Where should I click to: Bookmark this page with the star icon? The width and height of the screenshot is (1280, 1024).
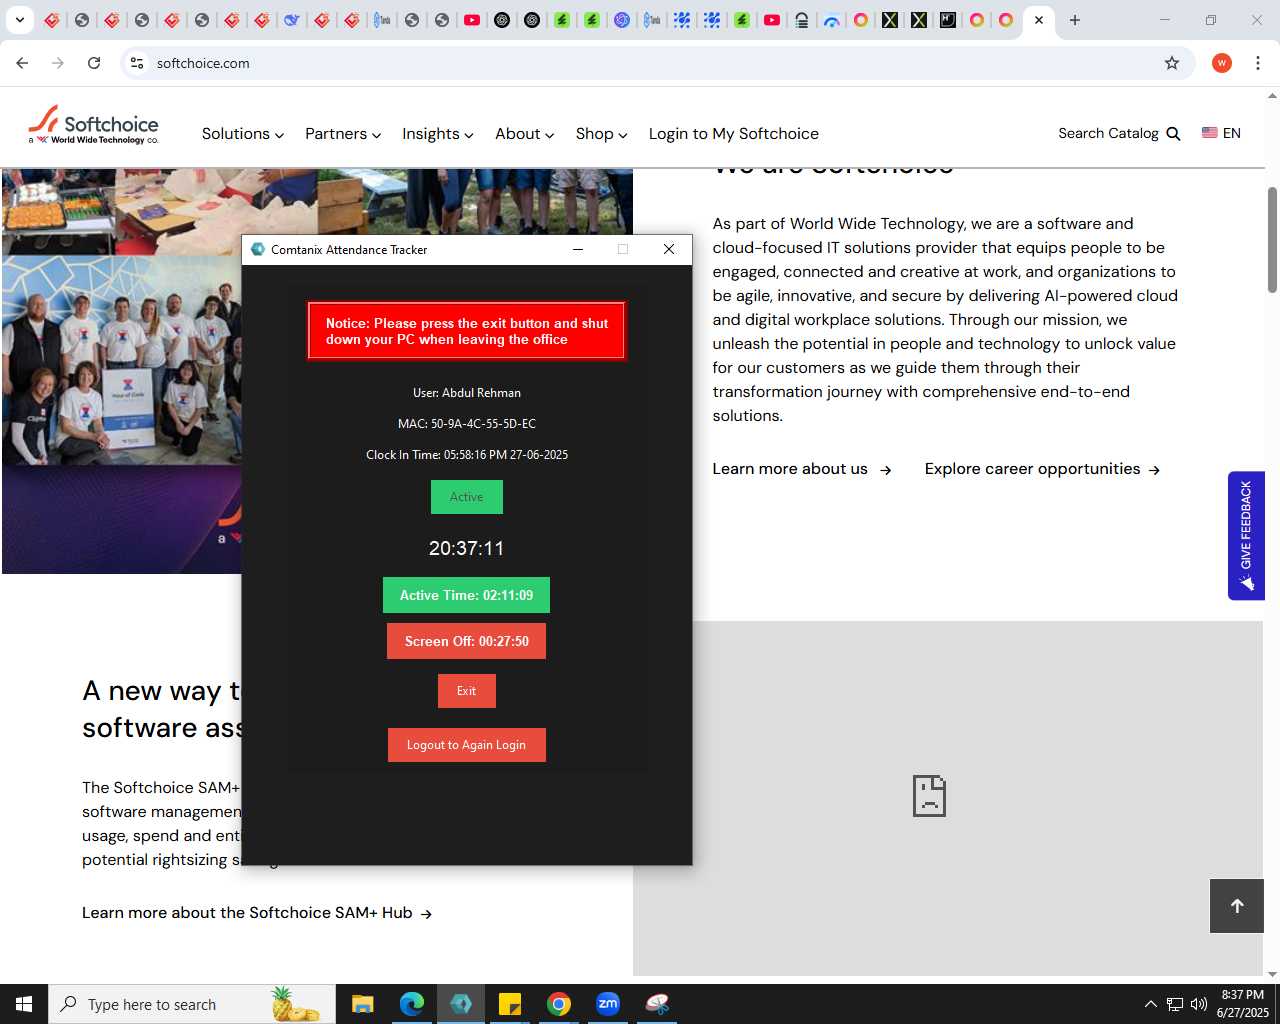(1172, 63)
